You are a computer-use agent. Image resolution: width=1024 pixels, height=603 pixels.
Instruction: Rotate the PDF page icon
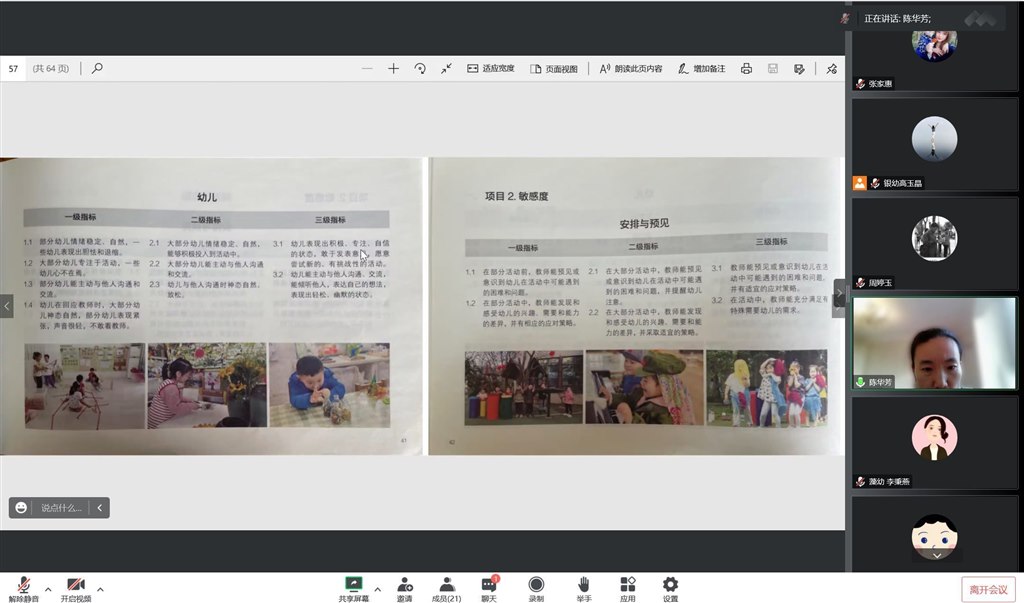[x=420, y=69]
